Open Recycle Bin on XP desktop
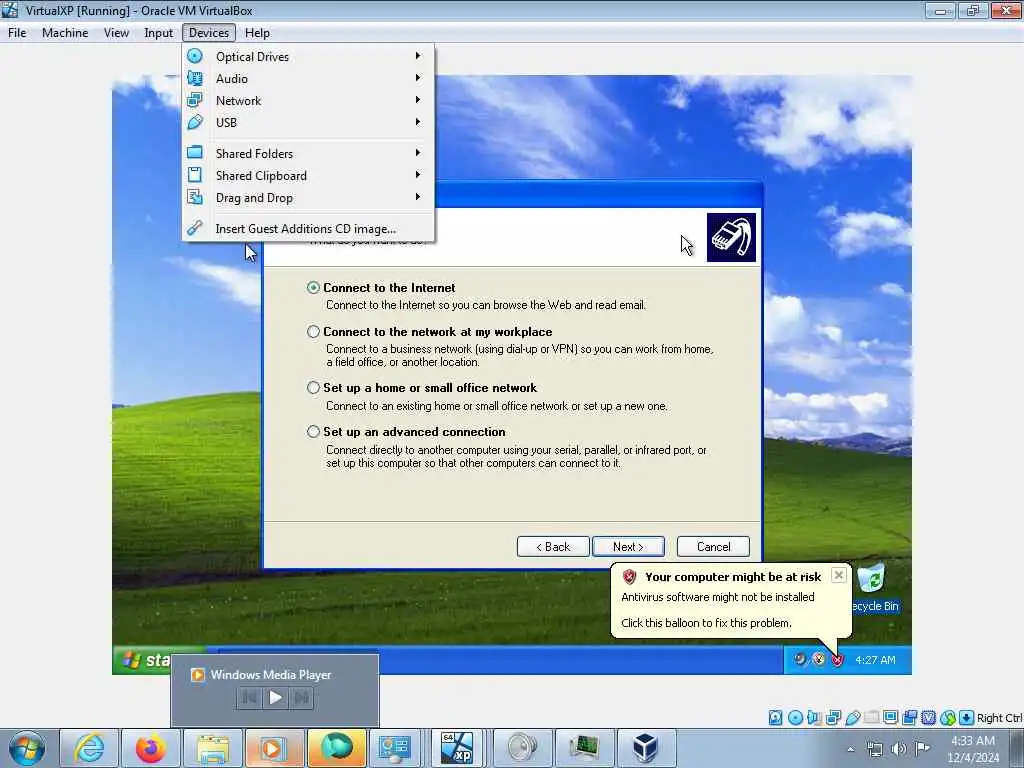The height and width of the screenshot is (768, 1024). click(x=874, y=588)
